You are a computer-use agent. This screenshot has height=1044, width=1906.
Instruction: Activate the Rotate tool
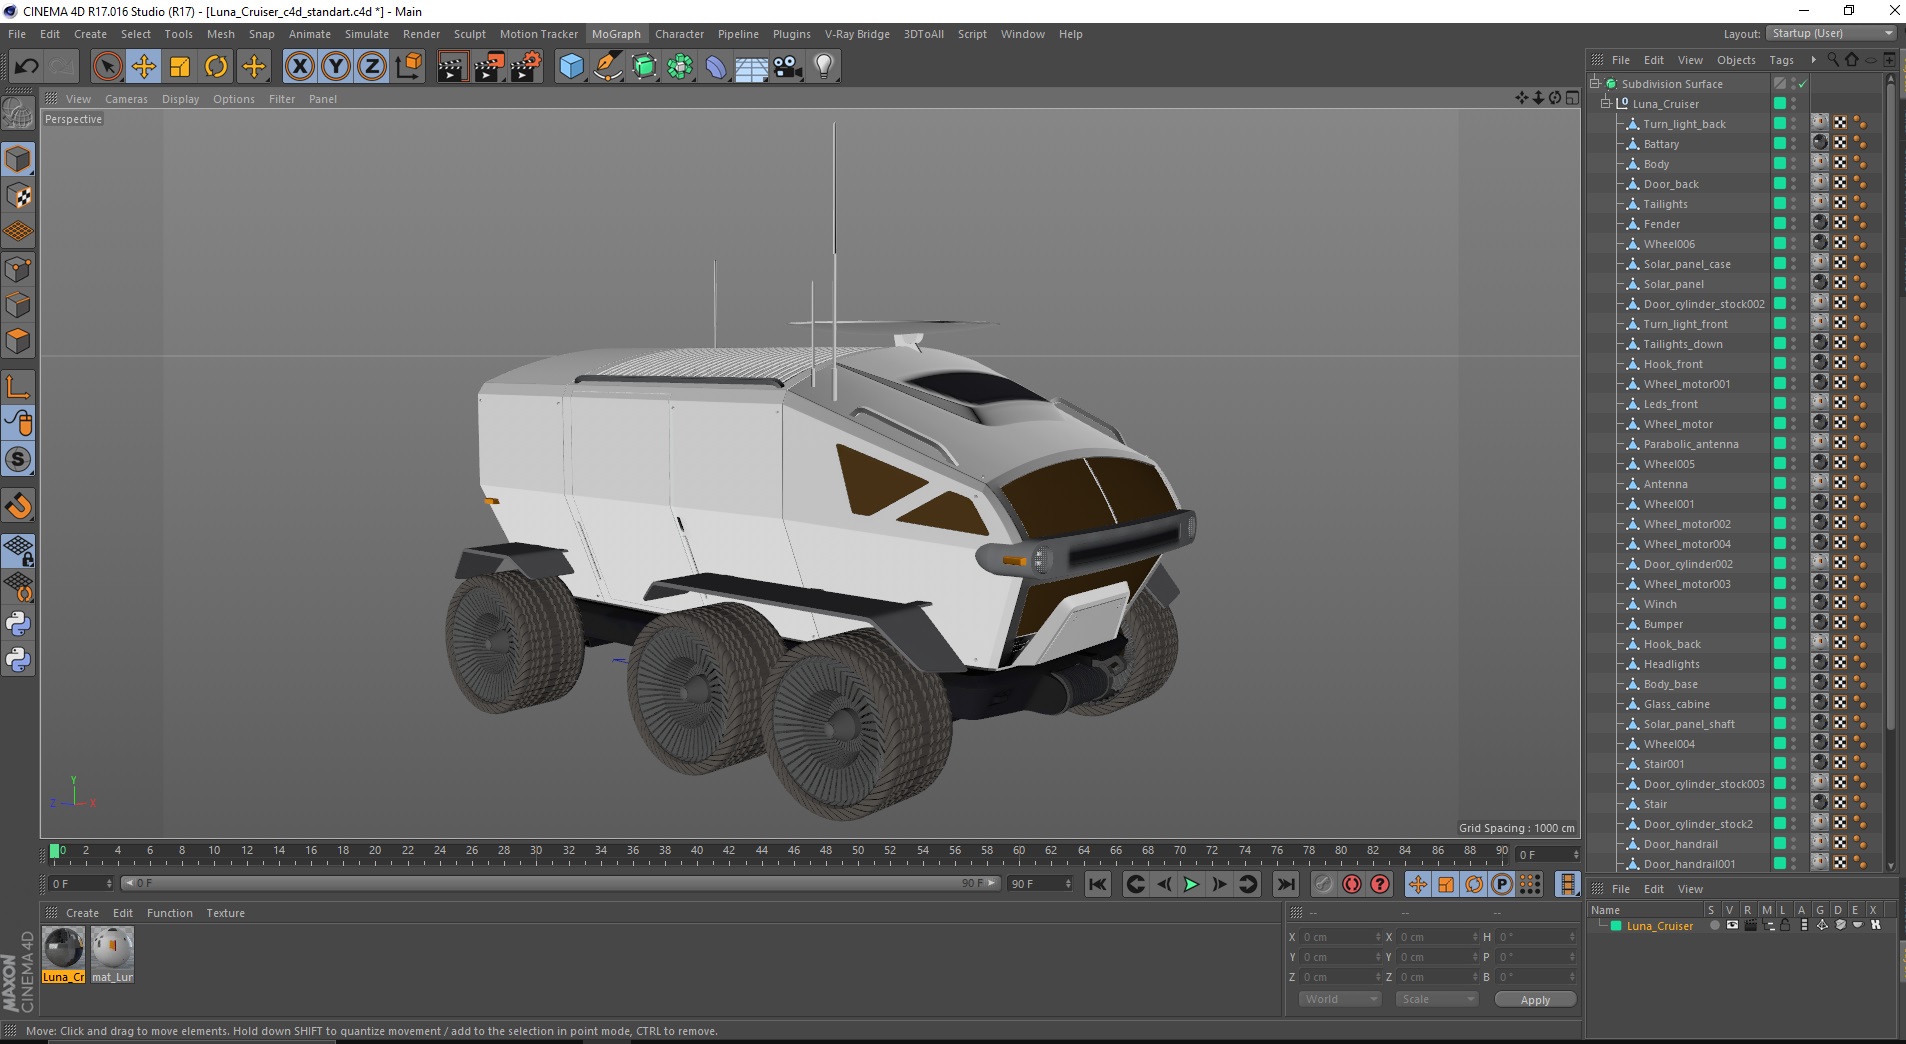(216, 67)
